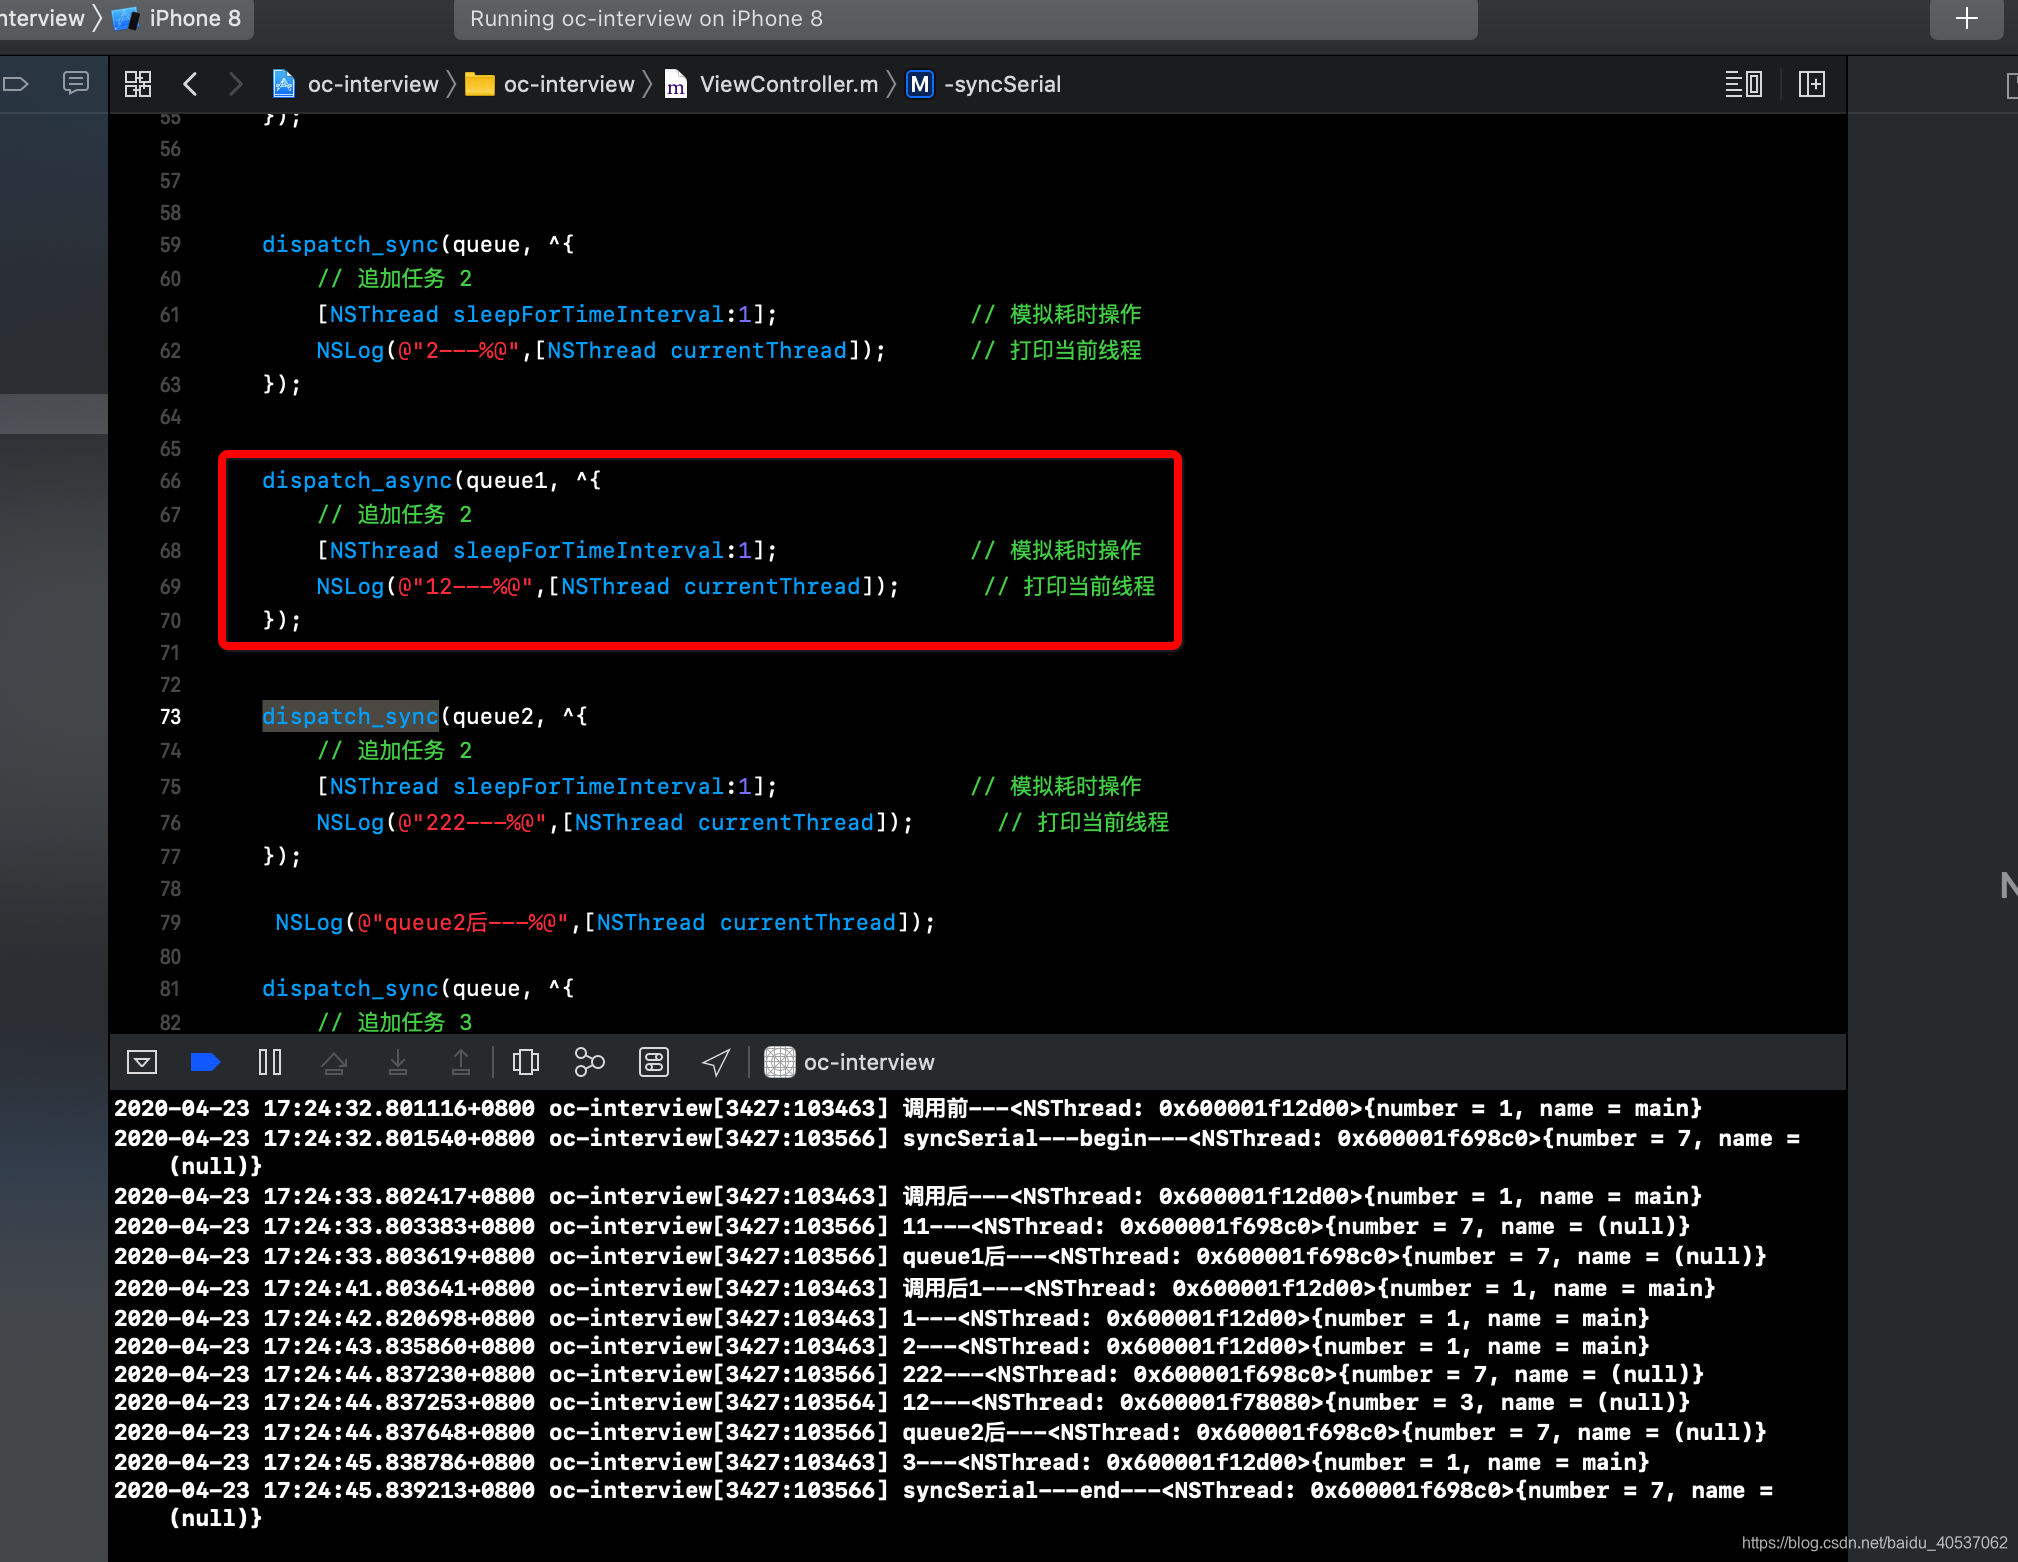
Task: Click currentThread on line 76
Action: (786, 823)
